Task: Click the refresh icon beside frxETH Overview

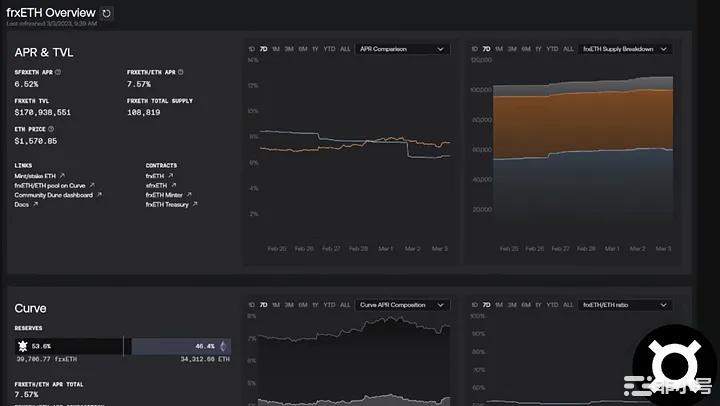Action: 107,13
